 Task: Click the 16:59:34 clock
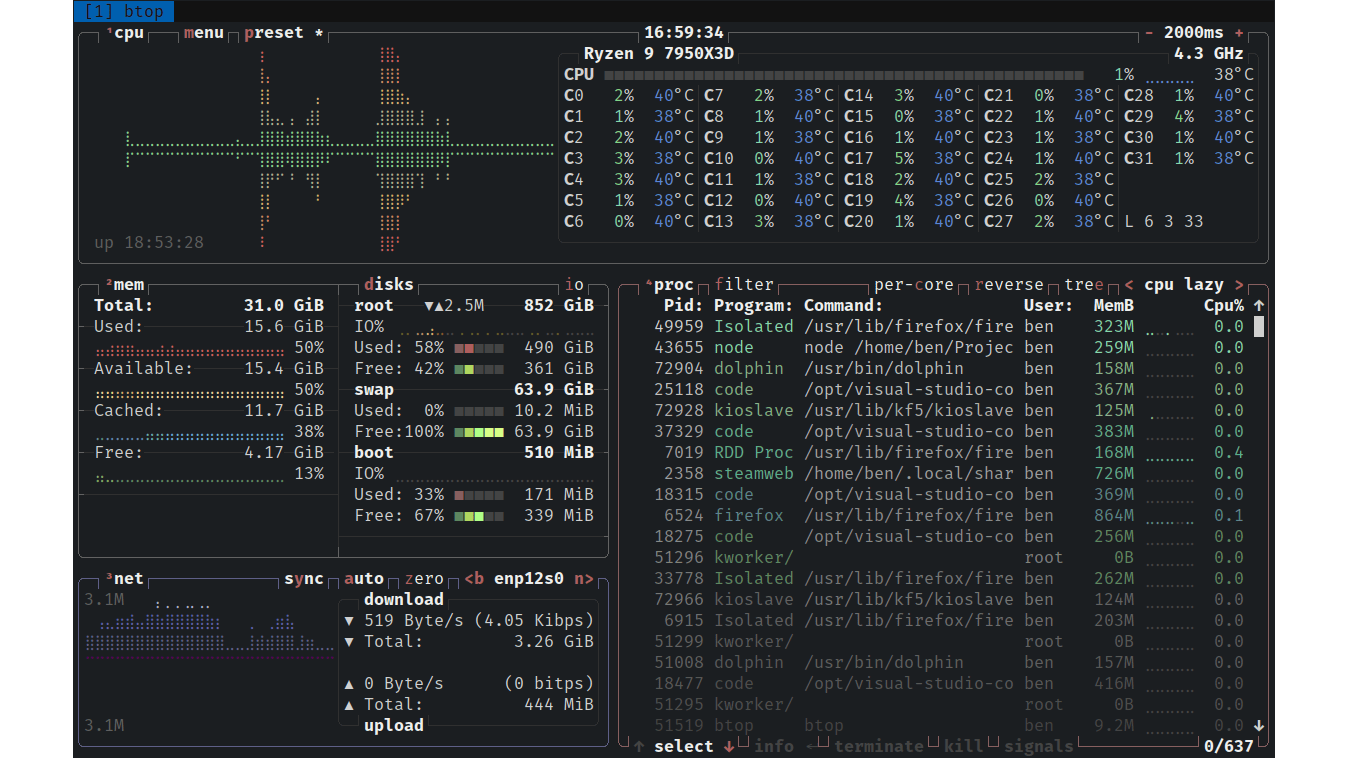684,33
